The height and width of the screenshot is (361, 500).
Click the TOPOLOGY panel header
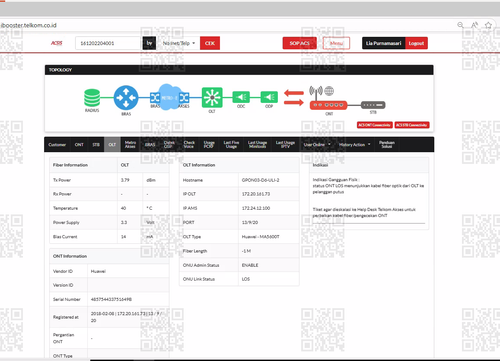point(239,70)
